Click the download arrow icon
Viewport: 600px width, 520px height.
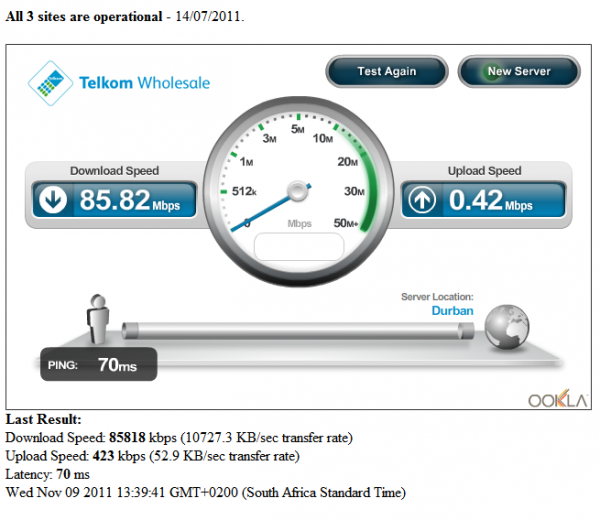click(53, 200)
